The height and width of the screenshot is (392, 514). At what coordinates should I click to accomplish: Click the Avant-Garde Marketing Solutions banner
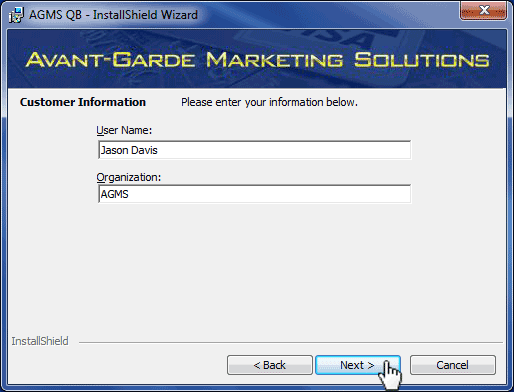coord(257,59)
